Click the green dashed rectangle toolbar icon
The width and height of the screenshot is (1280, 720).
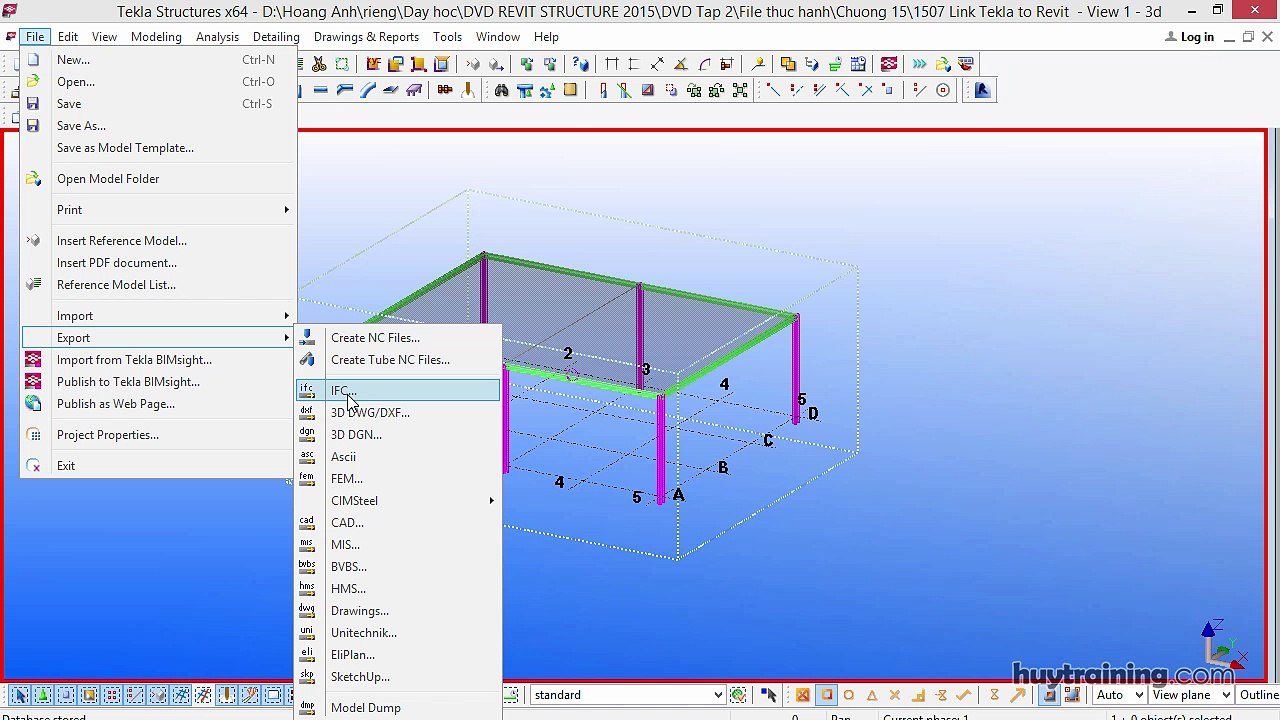342,64
